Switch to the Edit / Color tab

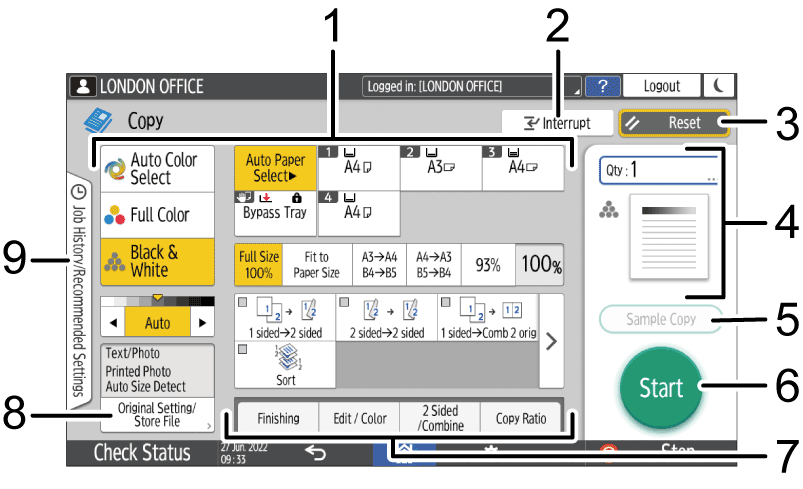(x=358, y=418)
